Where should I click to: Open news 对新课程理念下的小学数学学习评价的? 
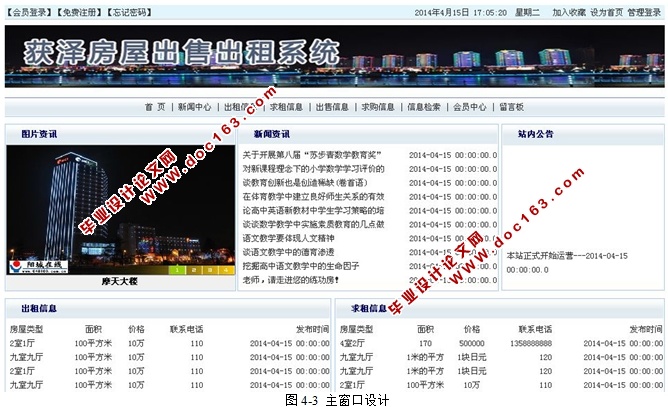pyautogui.click(x=314, y=169)
